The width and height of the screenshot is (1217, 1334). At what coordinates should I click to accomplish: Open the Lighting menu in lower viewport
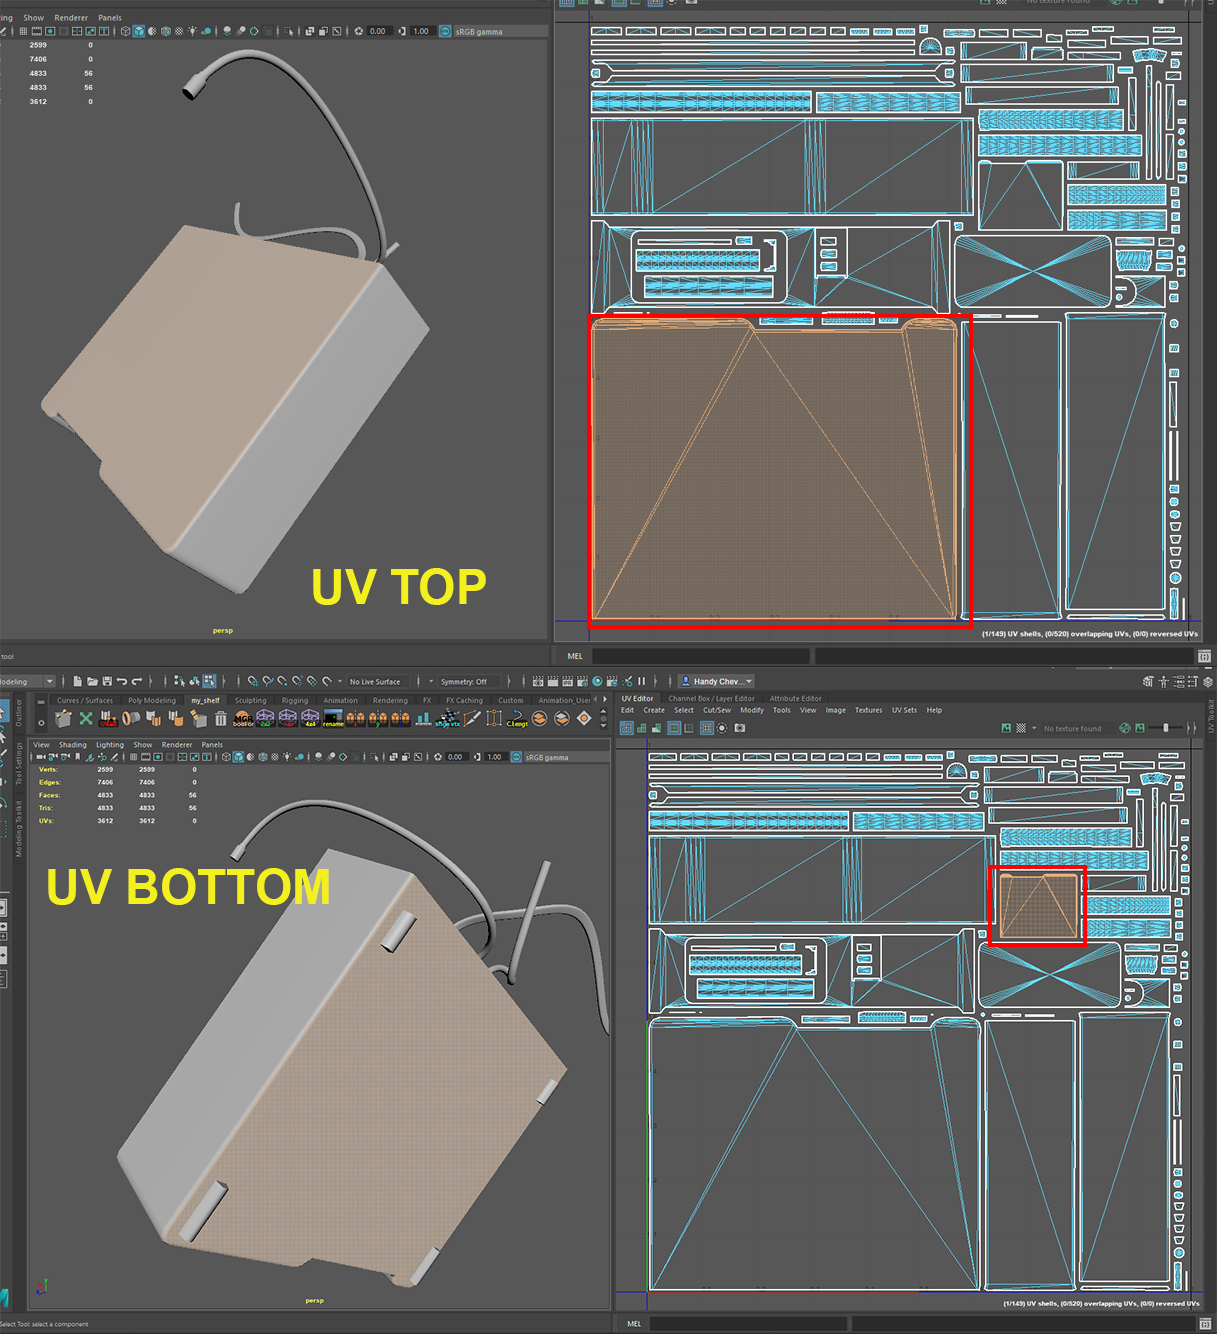(110, 744)
